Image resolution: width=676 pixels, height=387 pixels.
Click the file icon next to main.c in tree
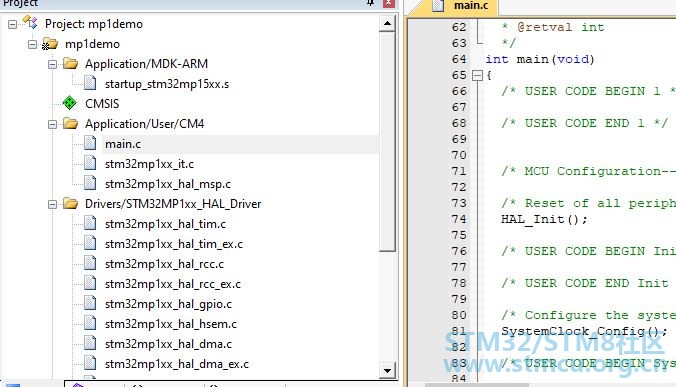(90, 143)
